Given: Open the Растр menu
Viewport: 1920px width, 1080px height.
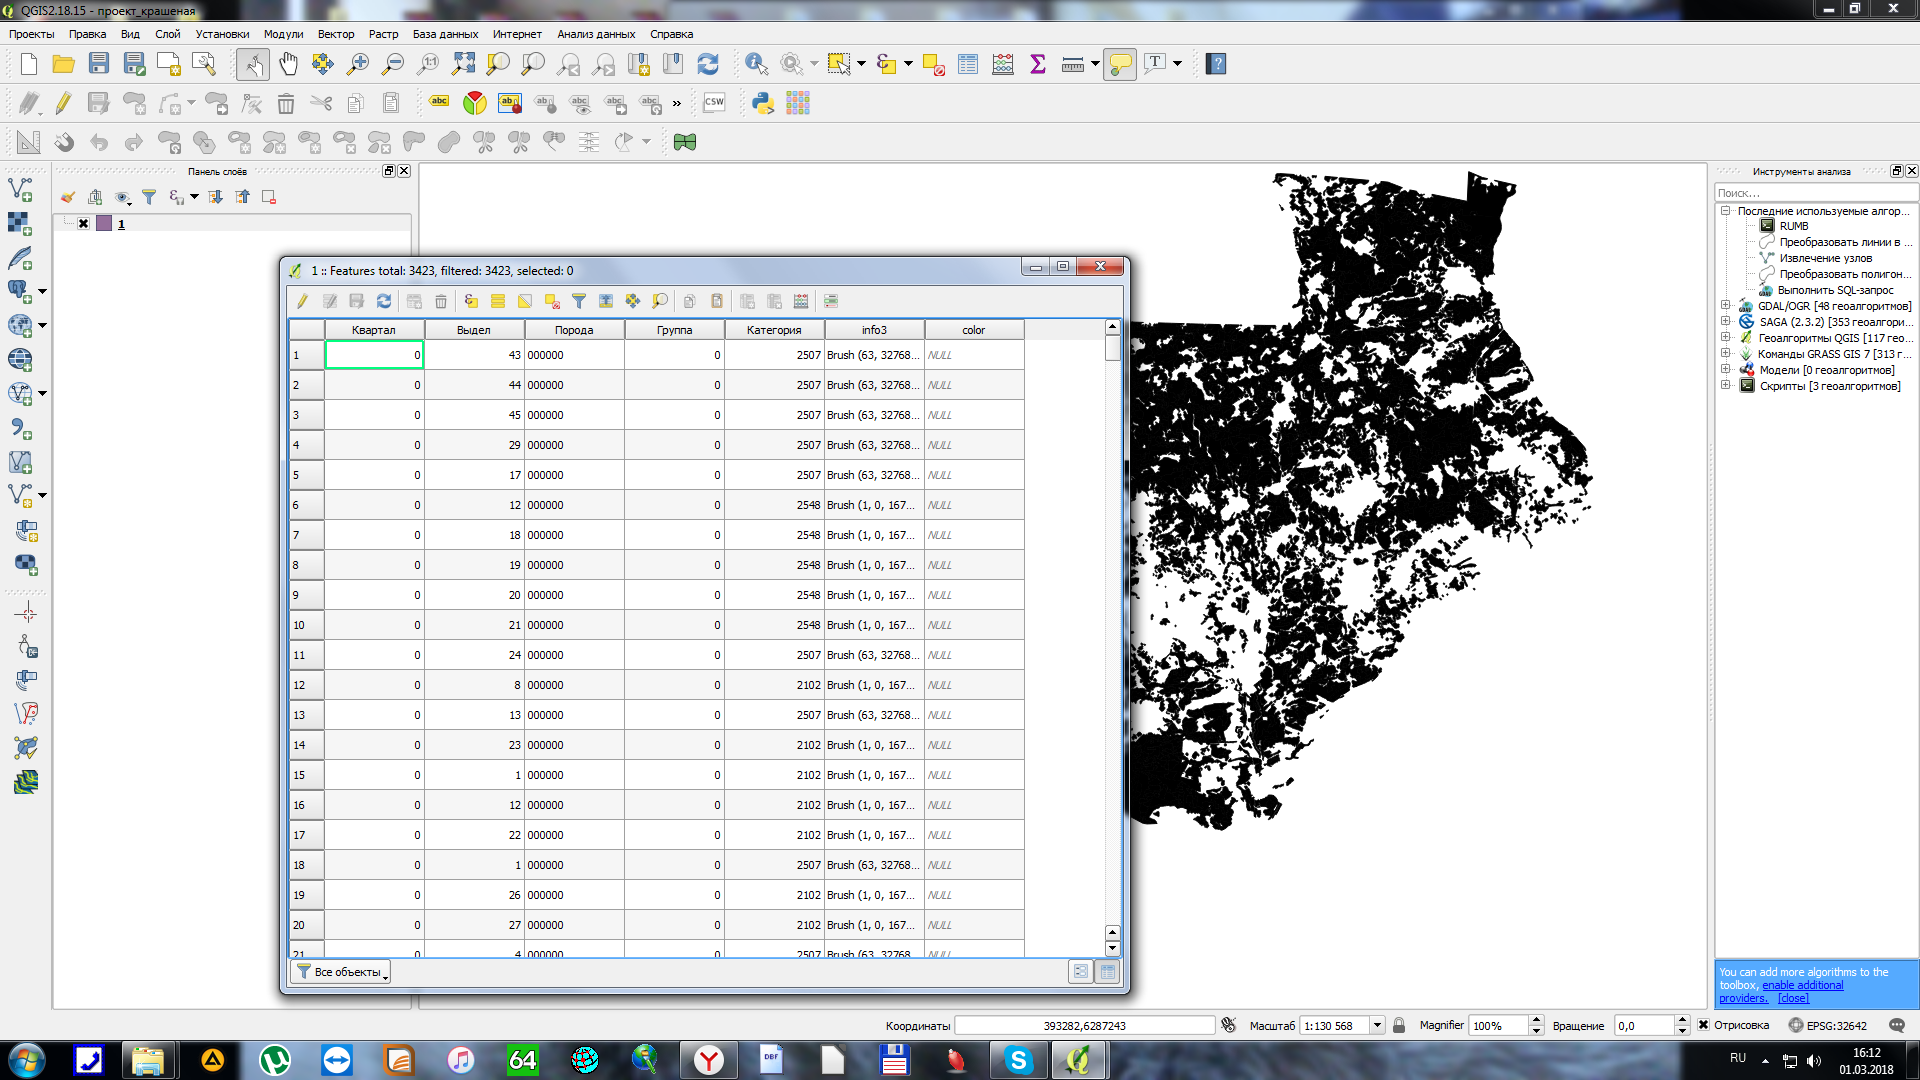Looking at the screenshot, I should tap(383, 34).
